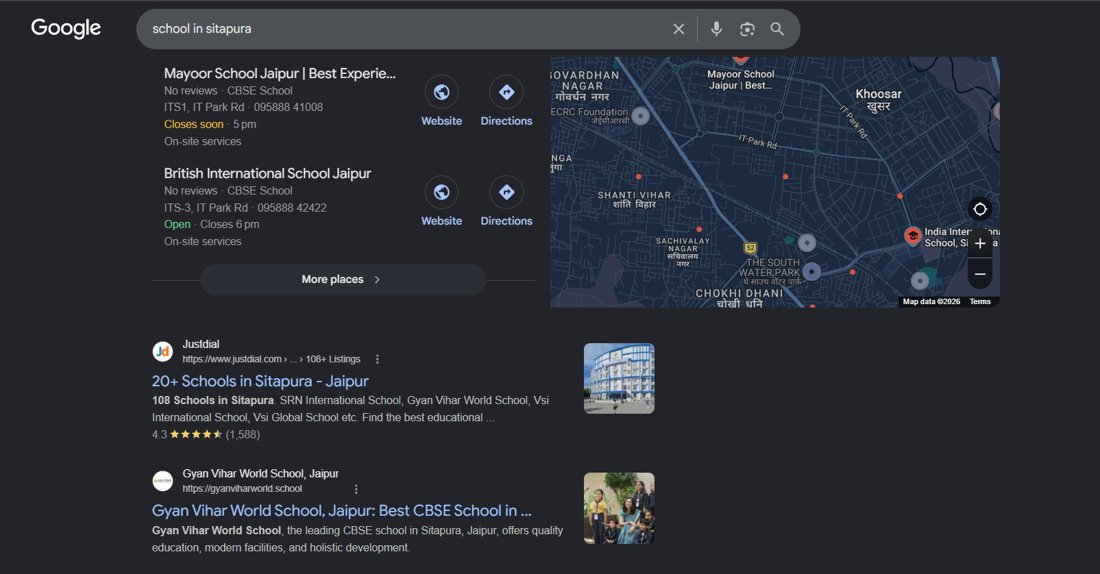Select the grey map marker near ECRC Foundation
Screen dimensions: 1100x574
pos(640,116)
